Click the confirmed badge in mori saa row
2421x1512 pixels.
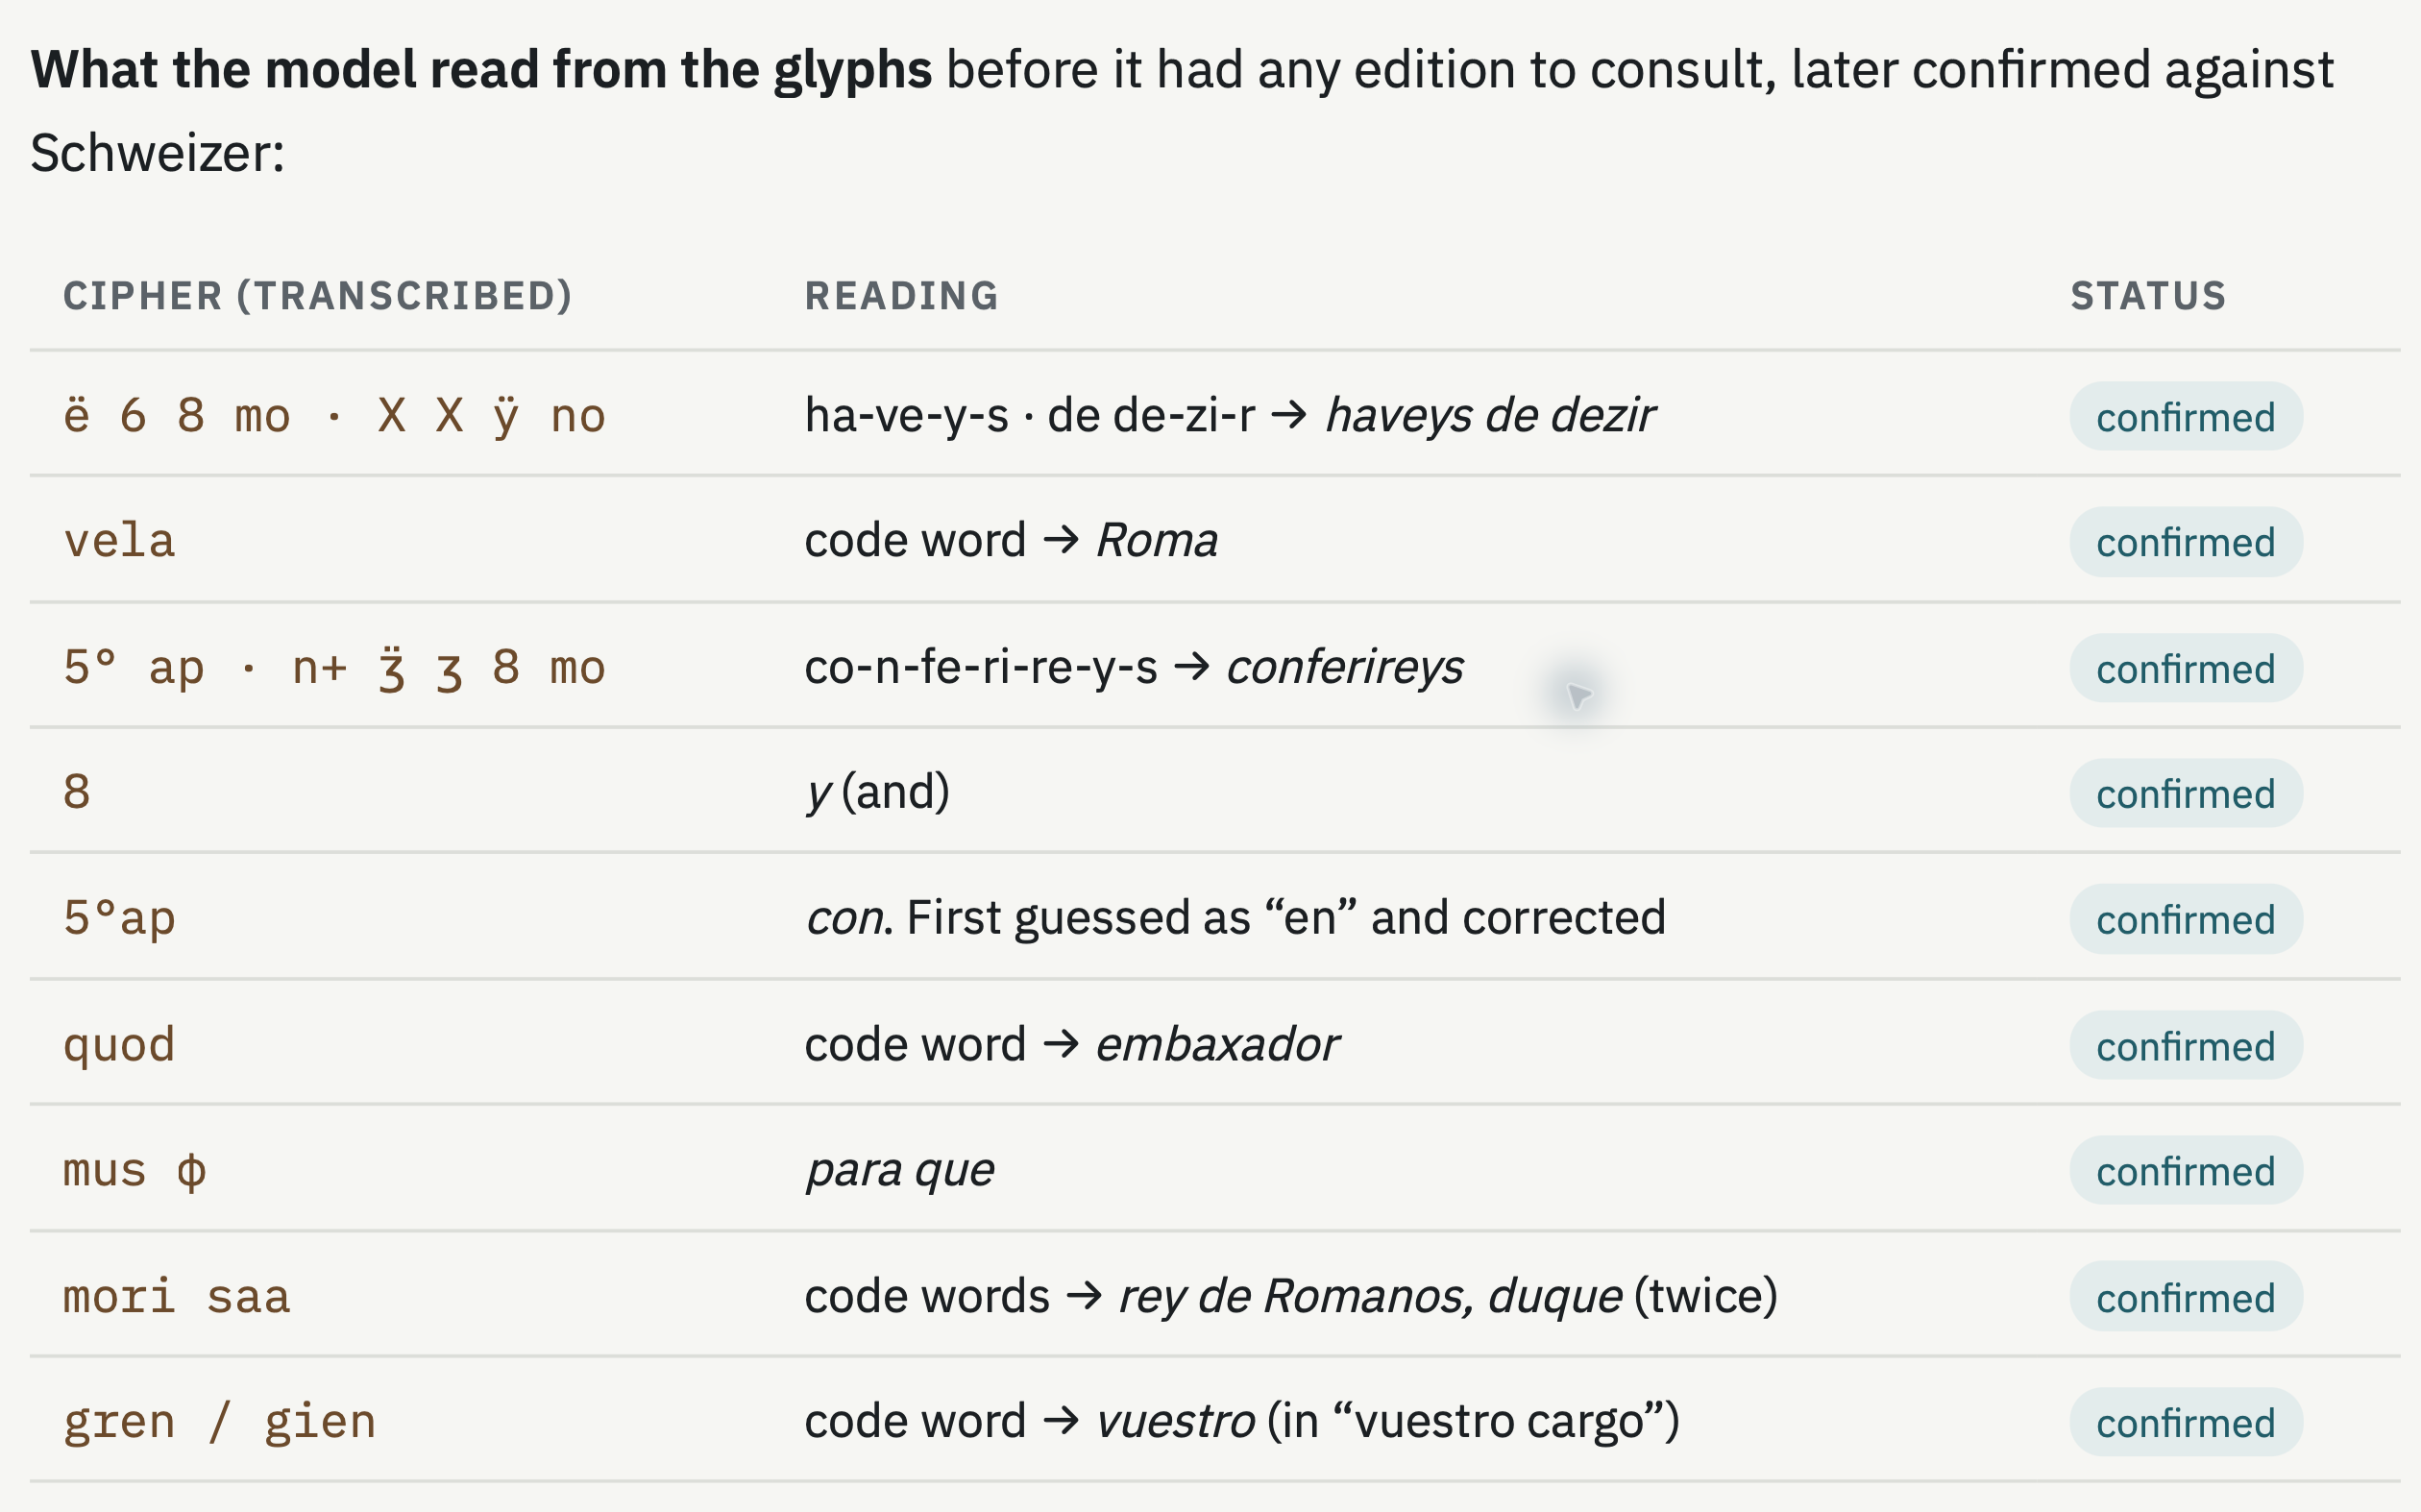2185,1296
